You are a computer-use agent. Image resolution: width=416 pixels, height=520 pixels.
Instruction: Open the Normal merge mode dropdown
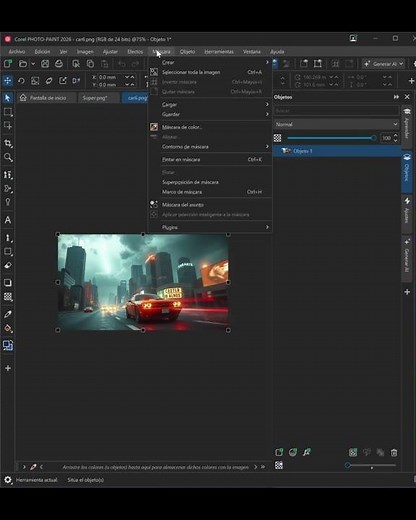[x=336, y=124]
